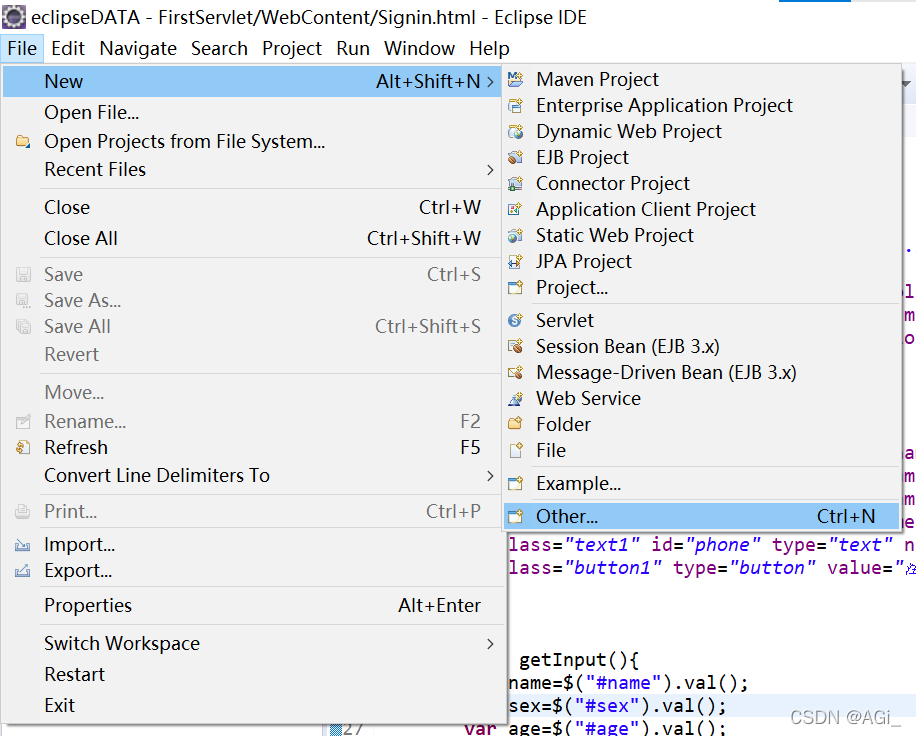916x736 pixels.
Task: Click the Refresh icon in File menu
Action: click(23, 447)
